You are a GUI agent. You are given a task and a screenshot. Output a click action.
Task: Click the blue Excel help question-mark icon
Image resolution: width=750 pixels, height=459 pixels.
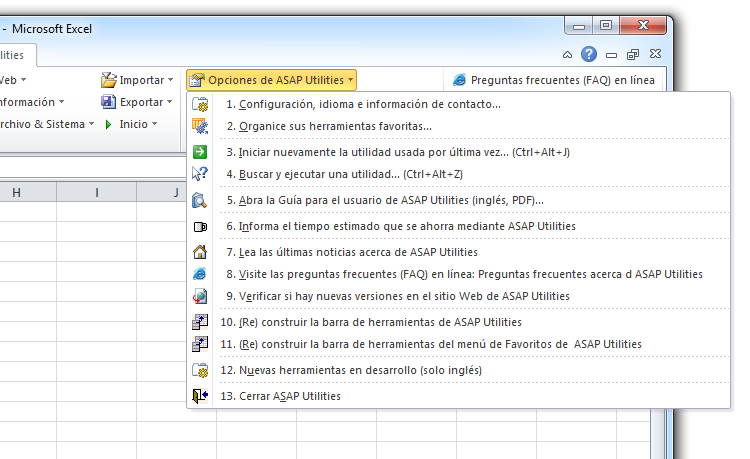coord(589,54)
